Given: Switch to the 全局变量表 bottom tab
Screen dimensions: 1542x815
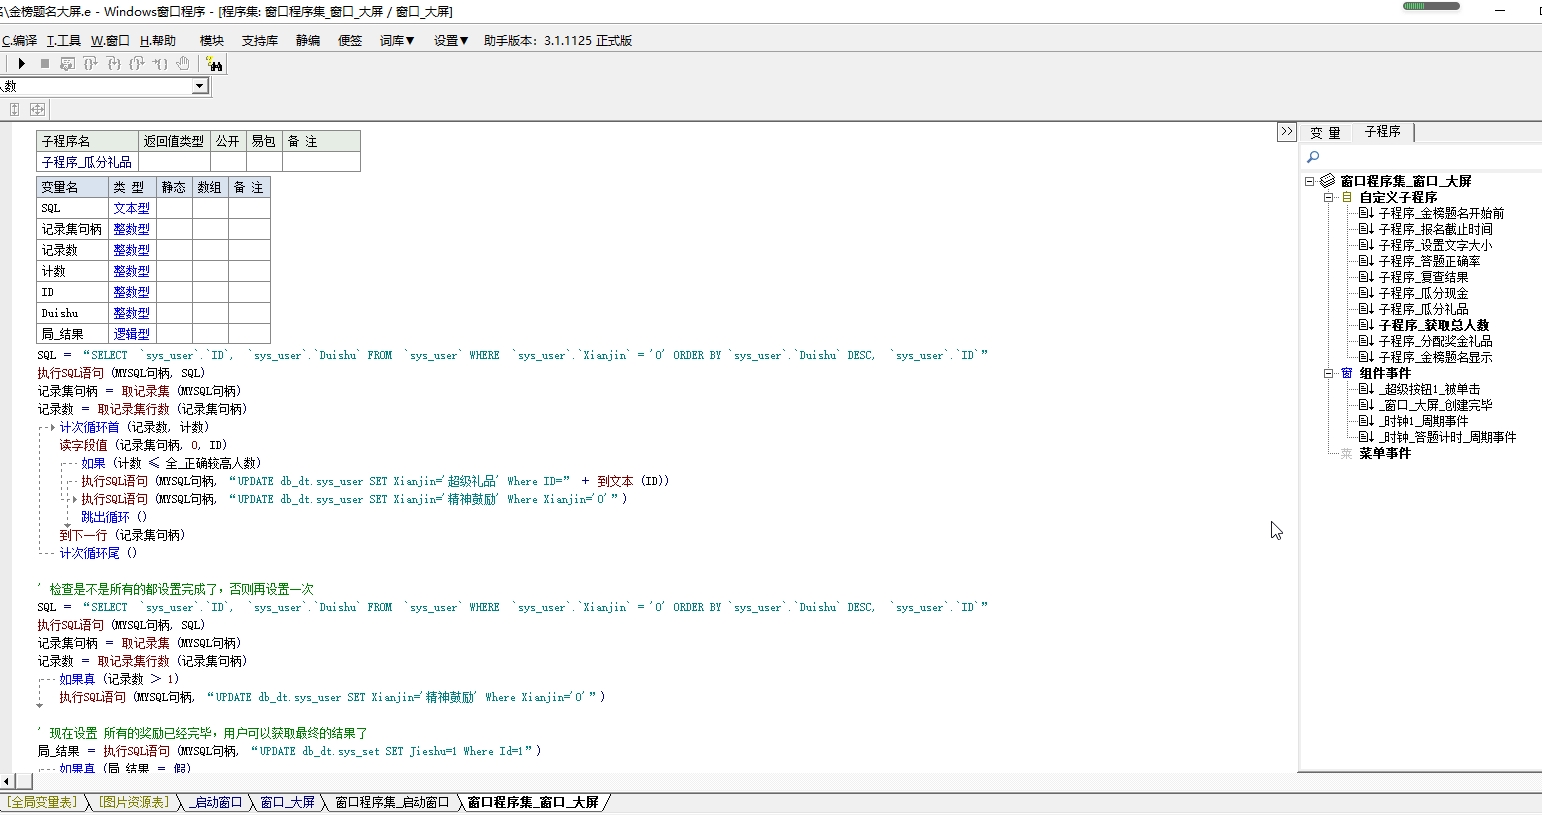Looking at the screenshot, I should [41, 802].
